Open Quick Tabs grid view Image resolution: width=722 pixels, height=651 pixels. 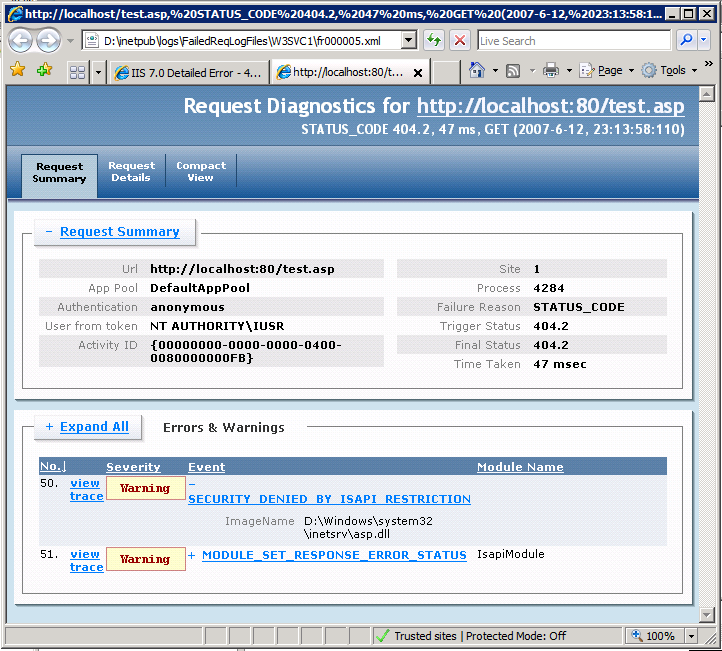77,72
